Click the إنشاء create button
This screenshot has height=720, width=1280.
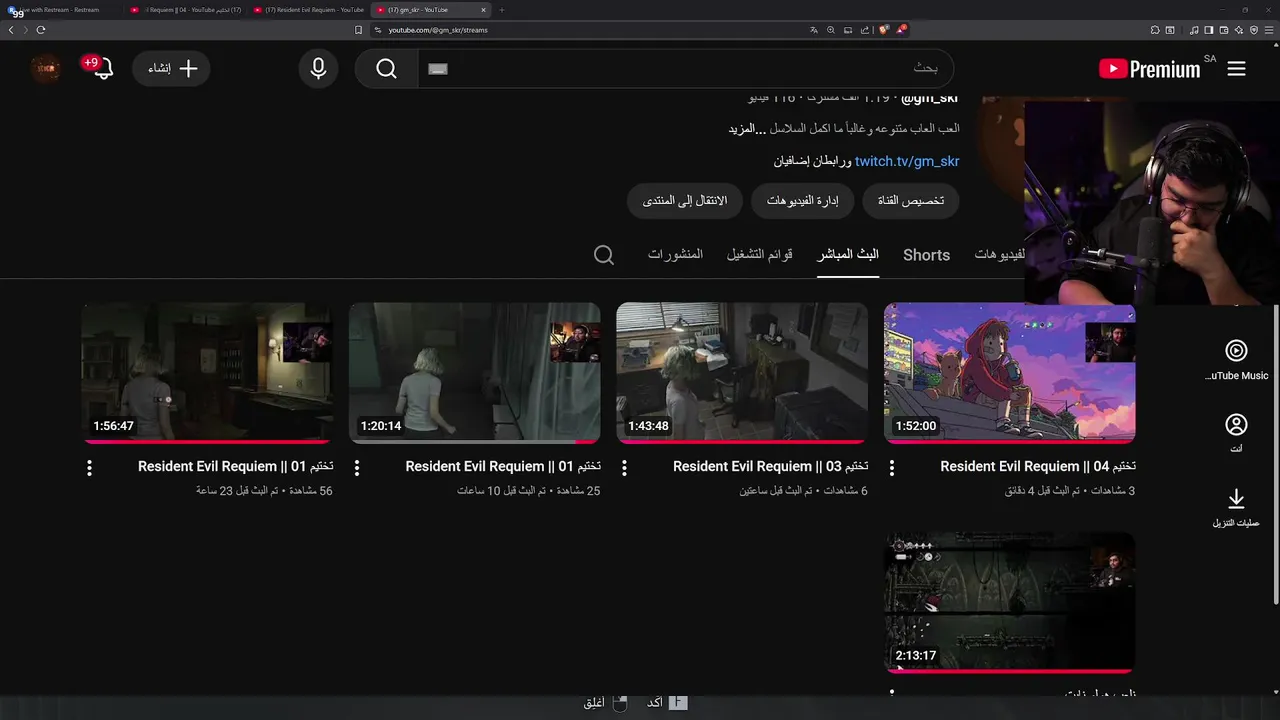coord(172,69)
